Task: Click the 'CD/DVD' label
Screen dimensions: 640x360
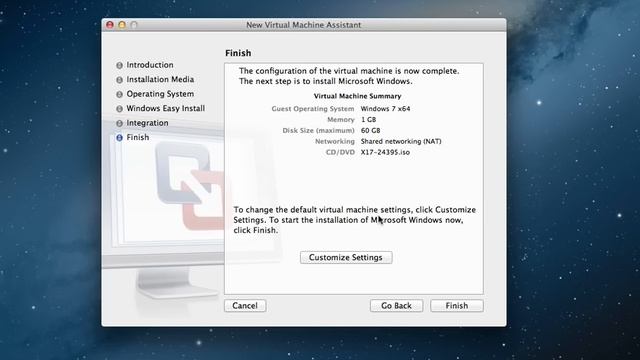Action: click(340, 152)
